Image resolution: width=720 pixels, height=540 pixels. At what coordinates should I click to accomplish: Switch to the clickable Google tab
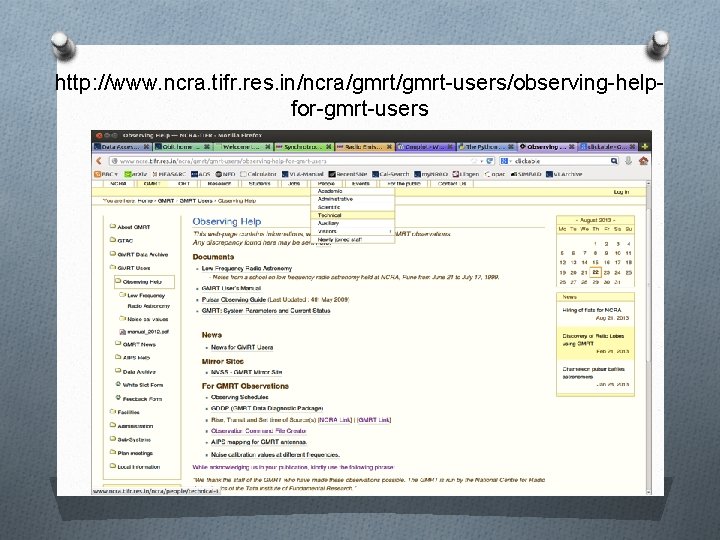click(608, 147)
